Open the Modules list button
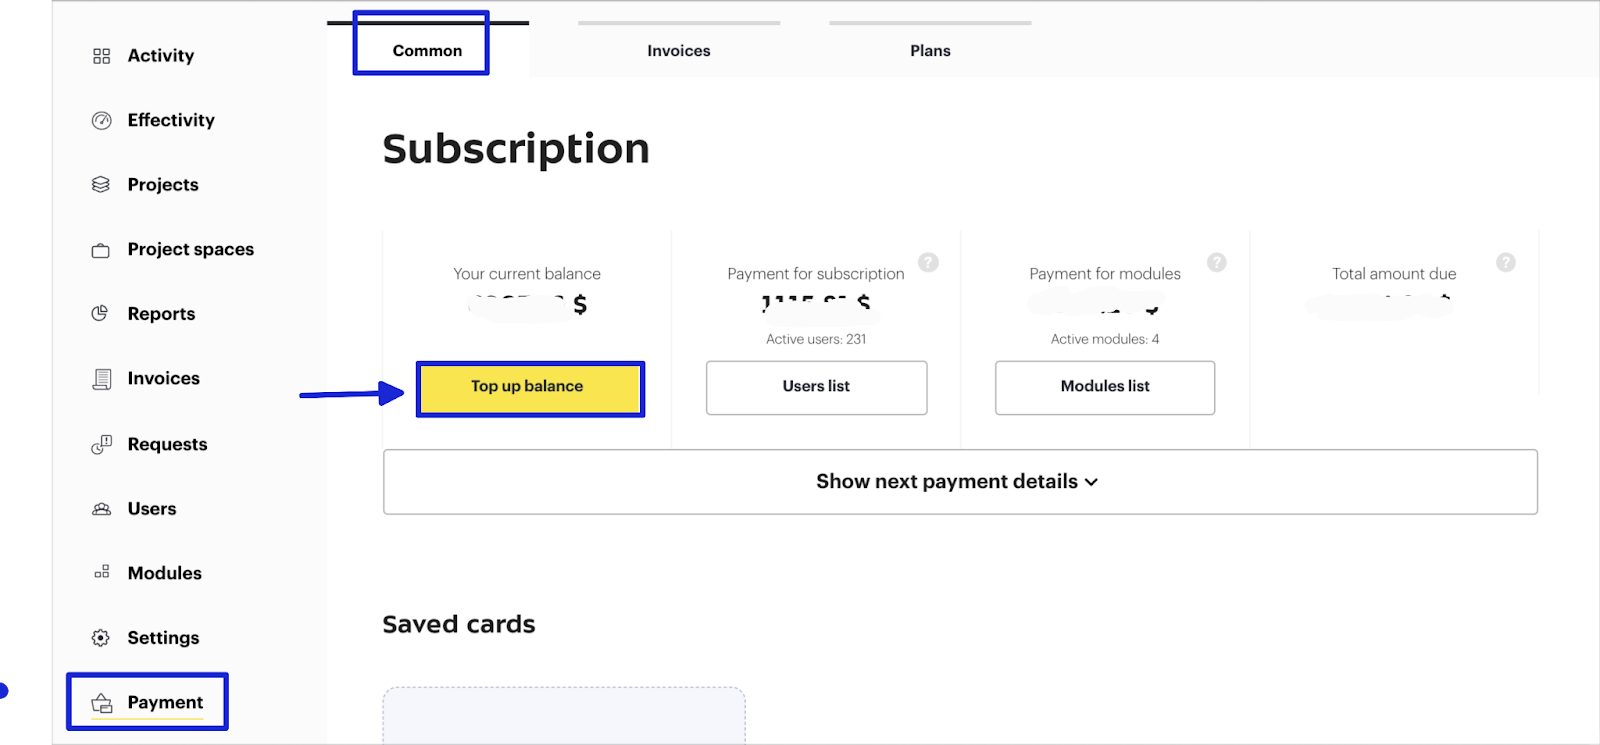 pyautogui.click(x=1104, y=387)
